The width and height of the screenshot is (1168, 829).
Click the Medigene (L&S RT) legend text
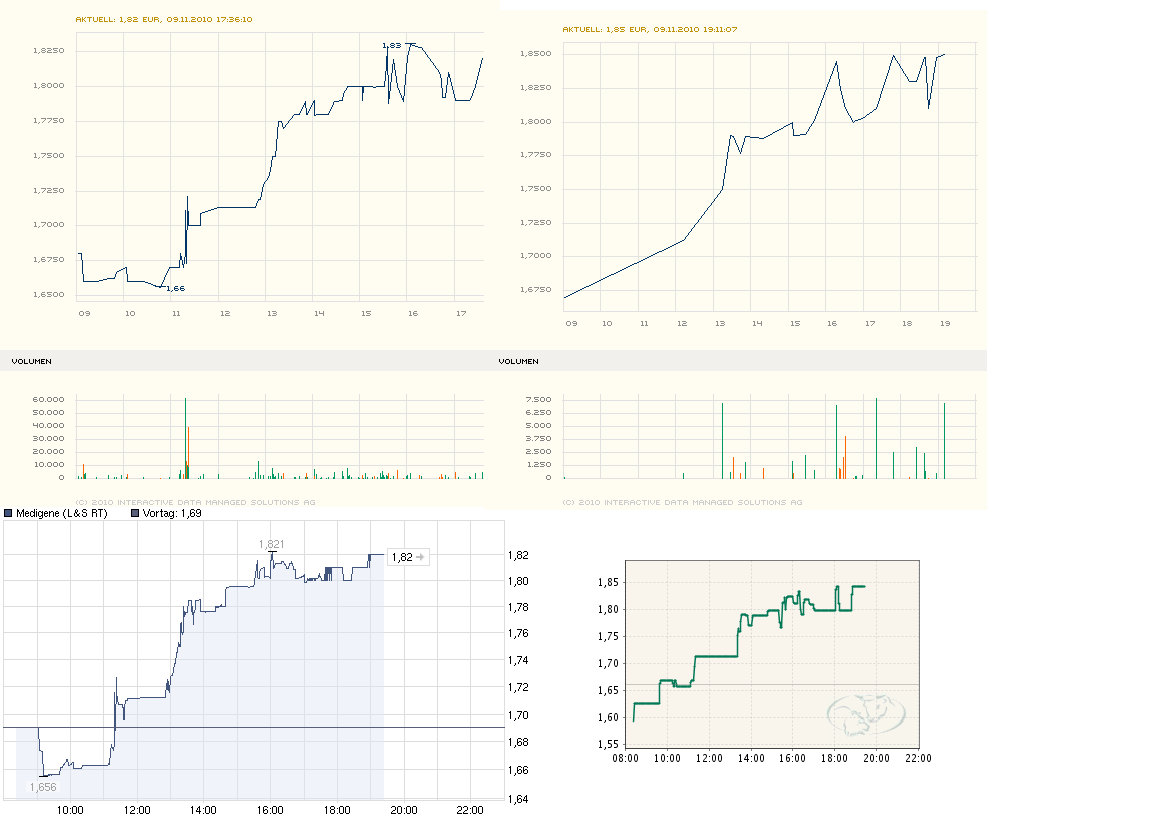62,513
